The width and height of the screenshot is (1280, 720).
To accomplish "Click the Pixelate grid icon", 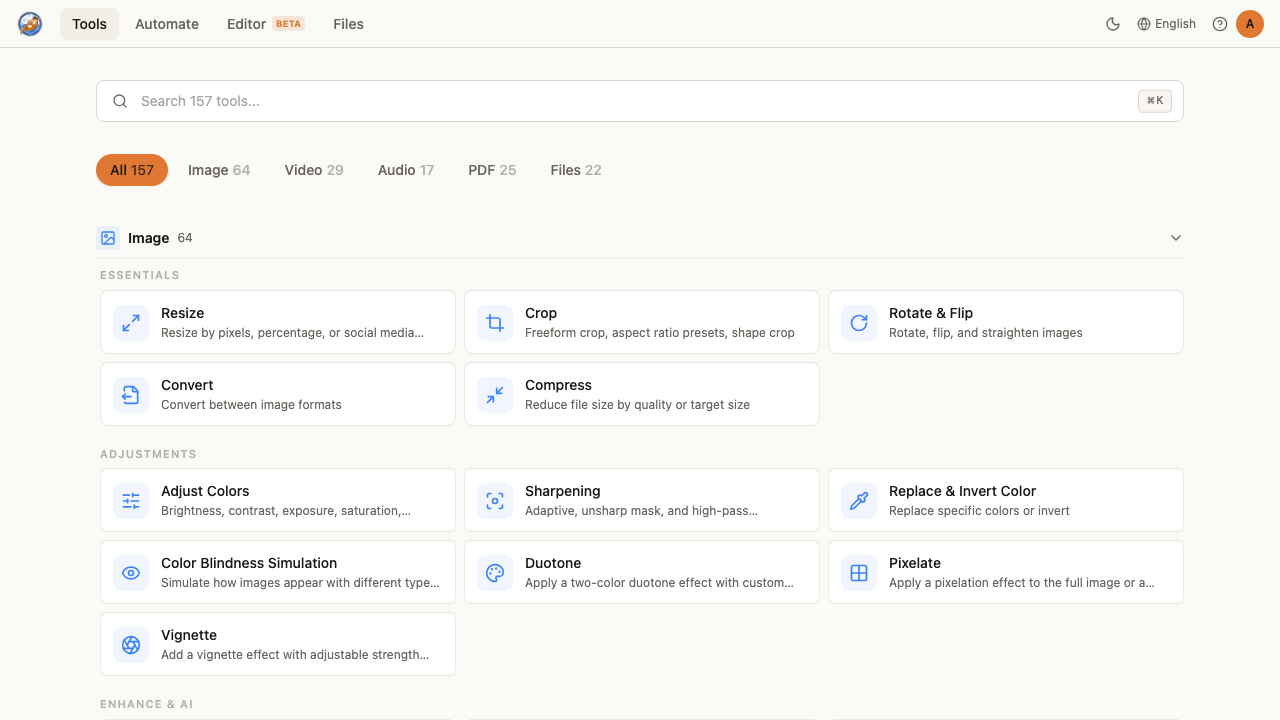I will [x=859, y=573].
